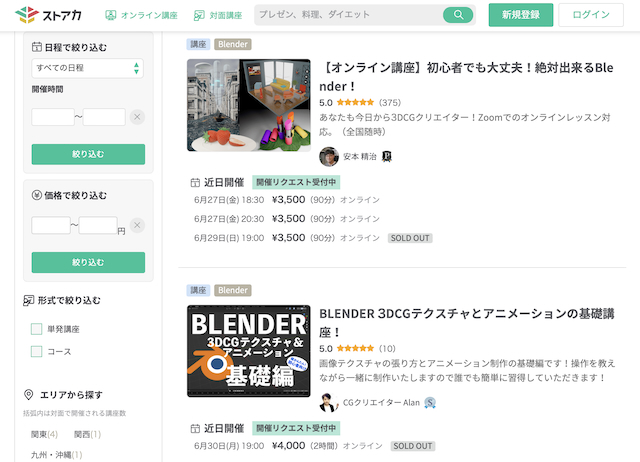Open the BLENDER 基礎編 course thumbnail
This screenshot has height=462, width=640.
[x=249, y=351]
